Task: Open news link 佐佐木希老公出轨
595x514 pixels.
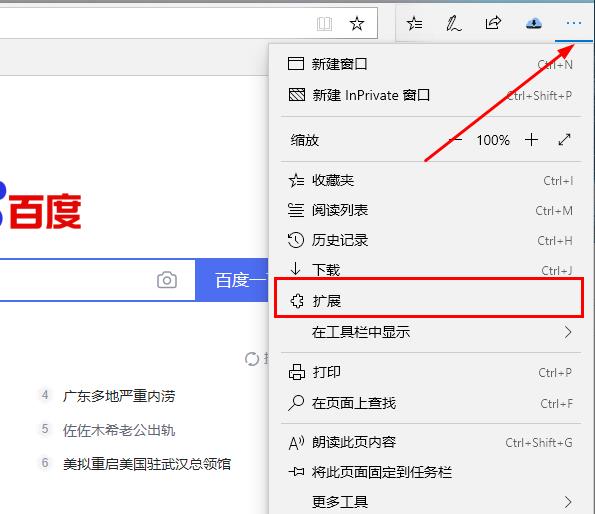Action: [119, 430]
